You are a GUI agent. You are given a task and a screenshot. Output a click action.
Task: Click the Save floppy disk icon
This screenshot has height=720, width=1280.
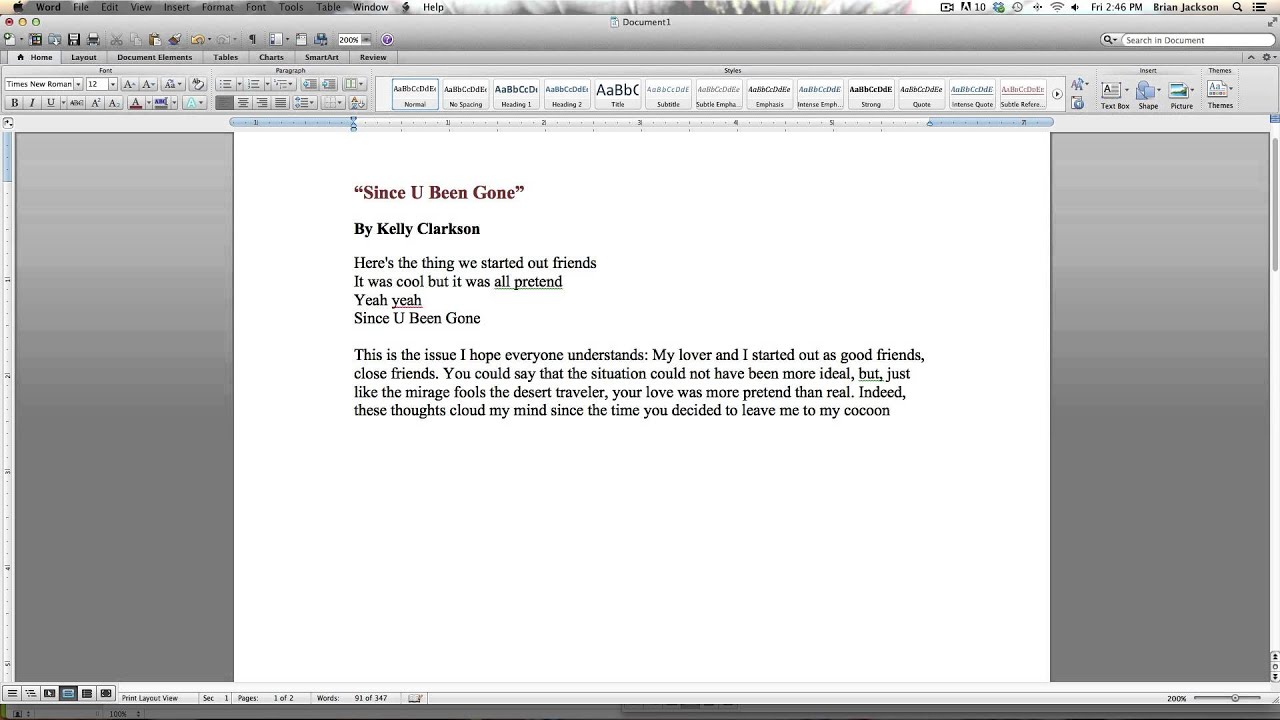pos(74,40)
